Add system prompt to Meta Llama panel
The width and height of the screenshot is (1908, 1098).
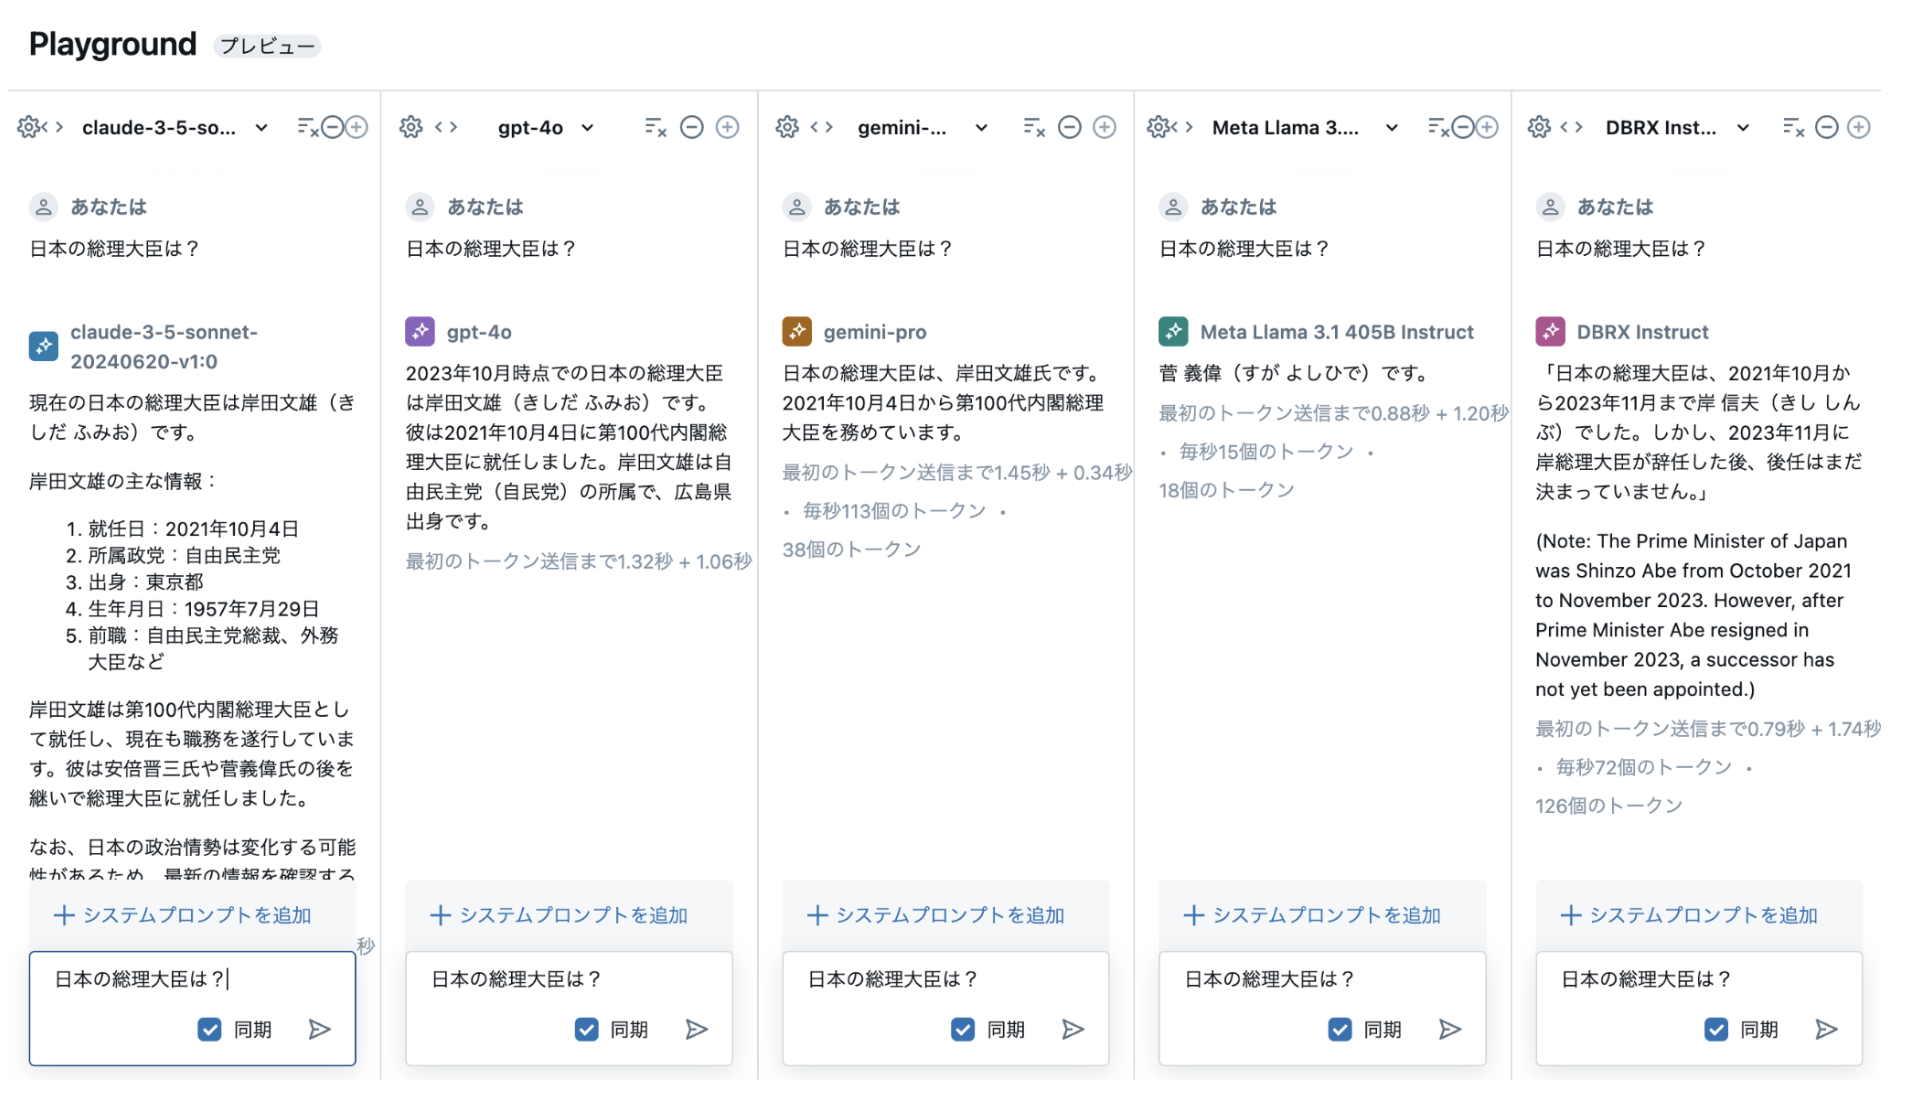[x=1312, y=915]
